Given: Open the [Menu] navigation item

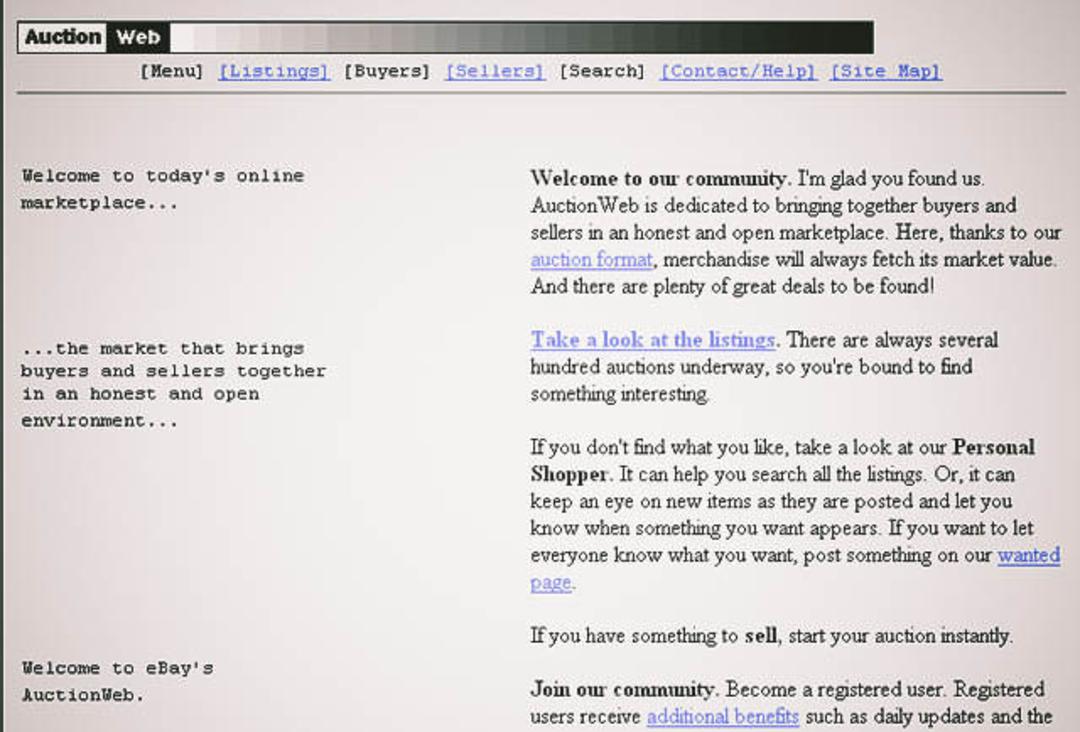Looking at the screenshot, I should click(x=172, y=71).
